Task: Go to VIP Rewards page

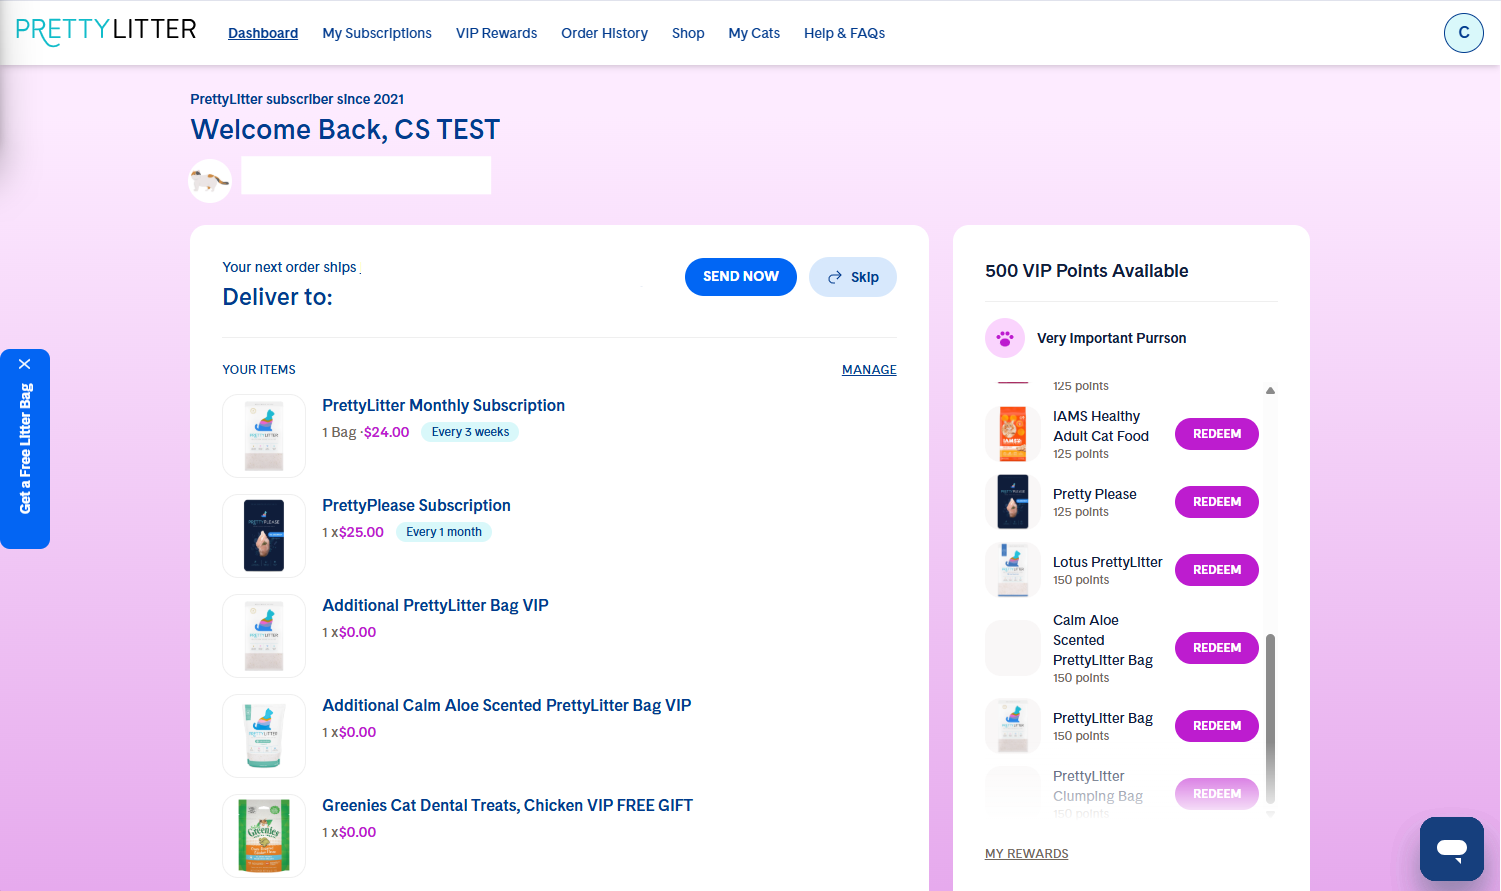Action: (x=496, y=33)
